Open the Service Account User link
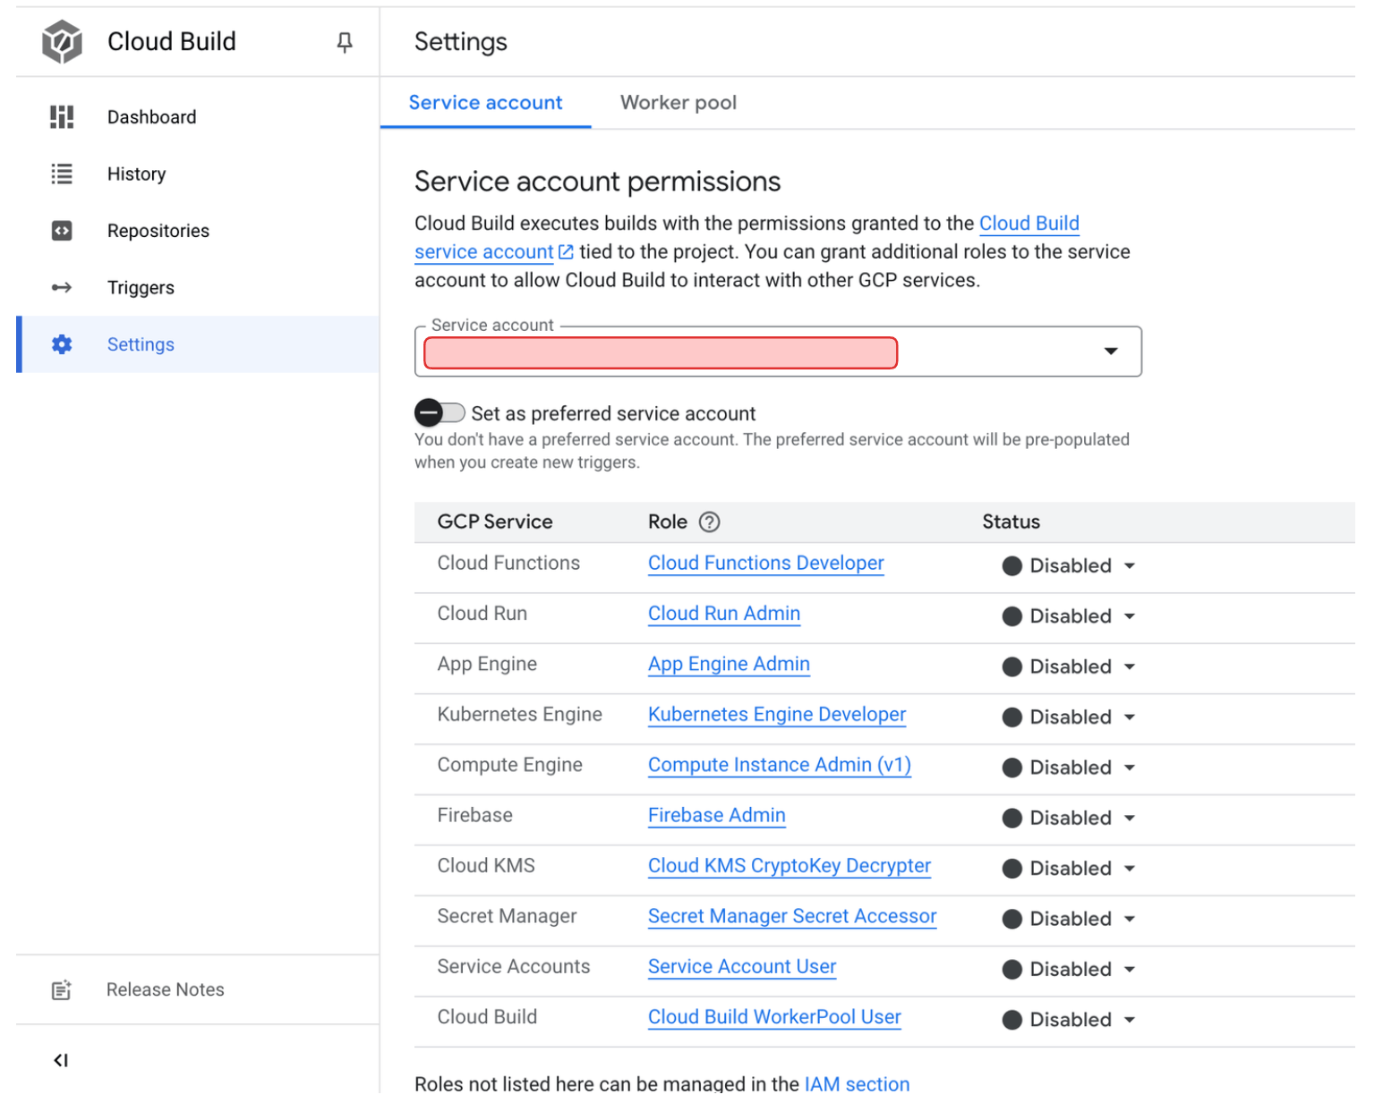Screen dimensions: 1400x1120 742,967
